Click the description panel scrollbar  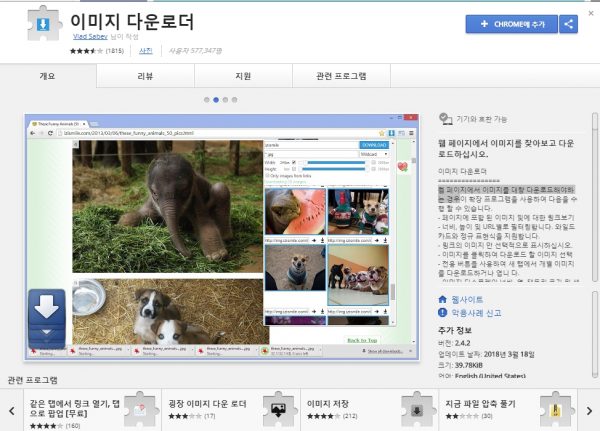tap(595, 197)
